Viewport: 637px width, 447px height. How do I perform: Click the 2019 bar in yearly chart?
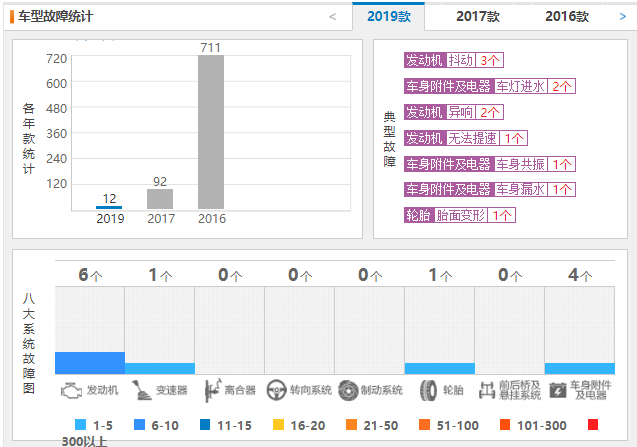coord(109,207)
